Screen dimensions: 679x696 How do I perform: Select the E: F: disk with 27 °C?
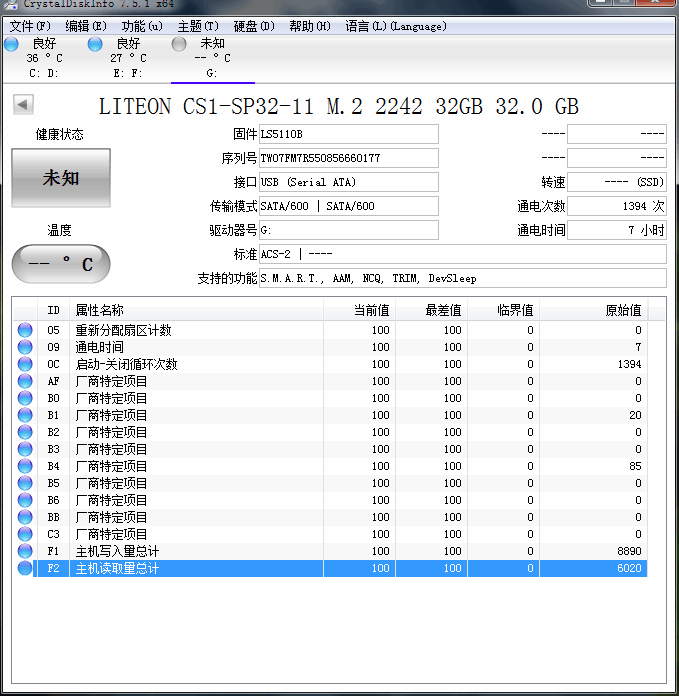click(x=128, y=58)
